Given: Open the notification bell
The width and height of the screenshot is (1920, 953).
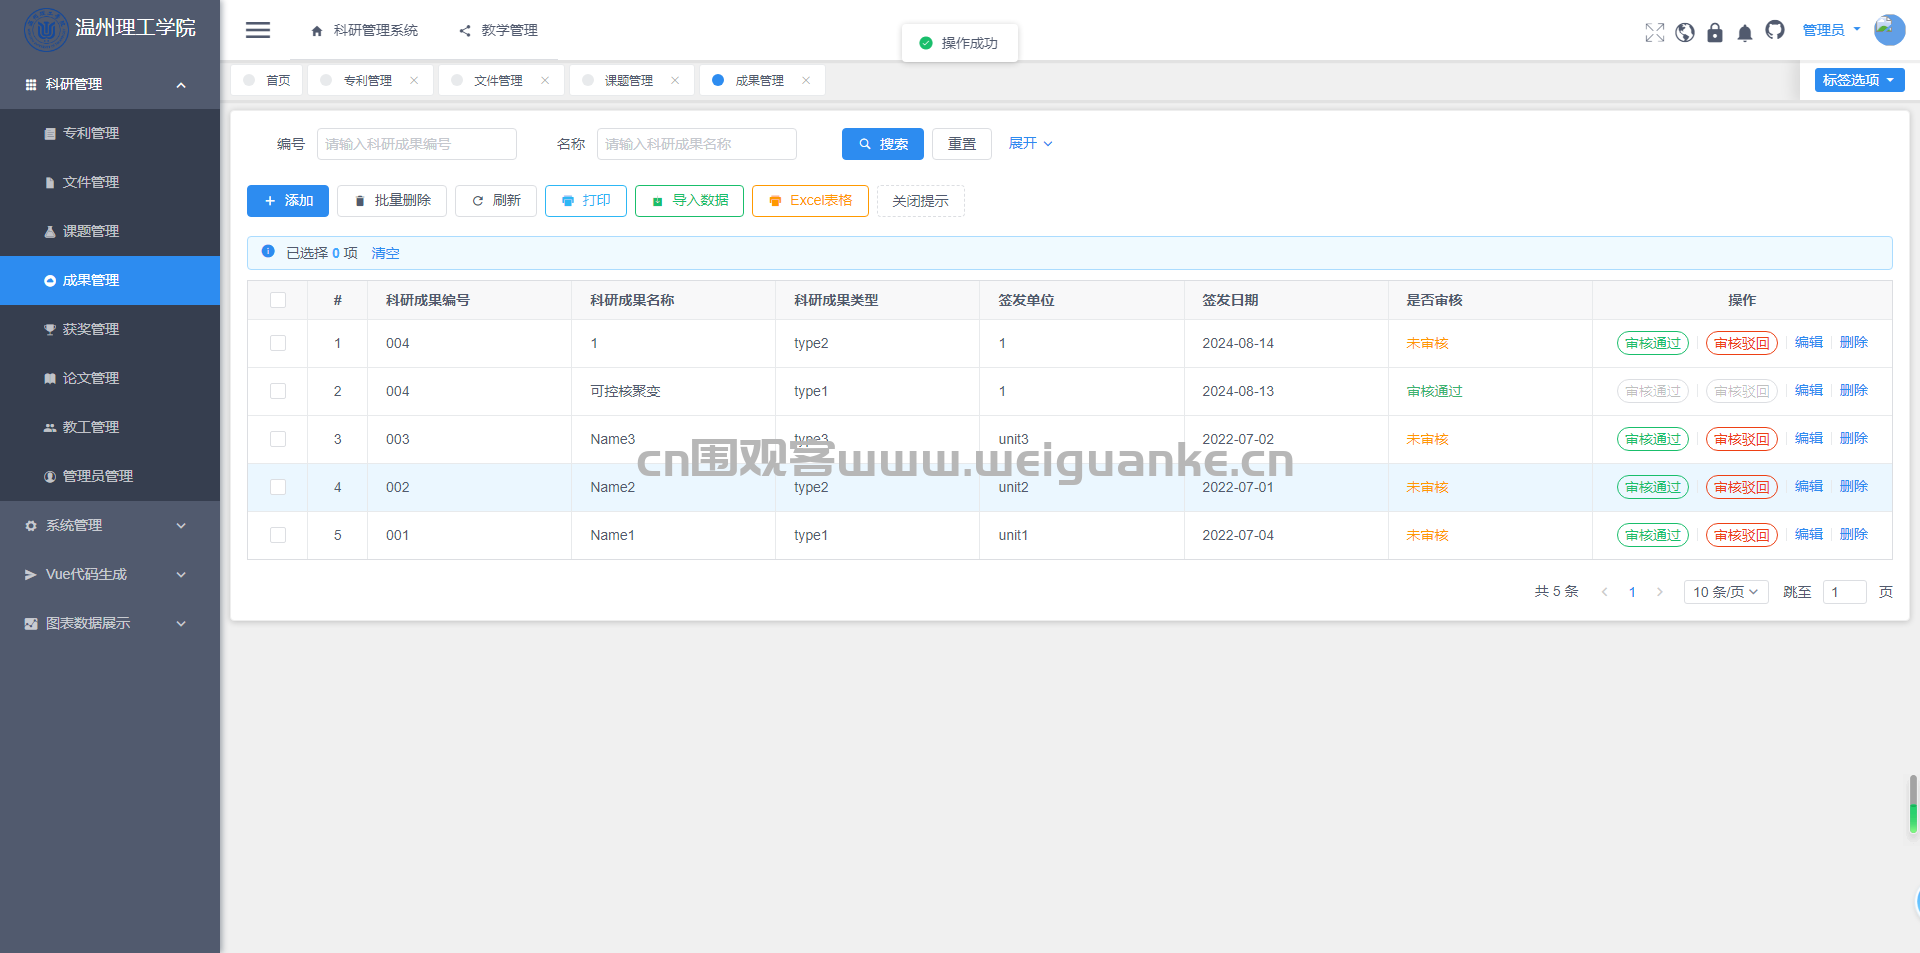Looking at the screenshot, I should point(1745,32).
